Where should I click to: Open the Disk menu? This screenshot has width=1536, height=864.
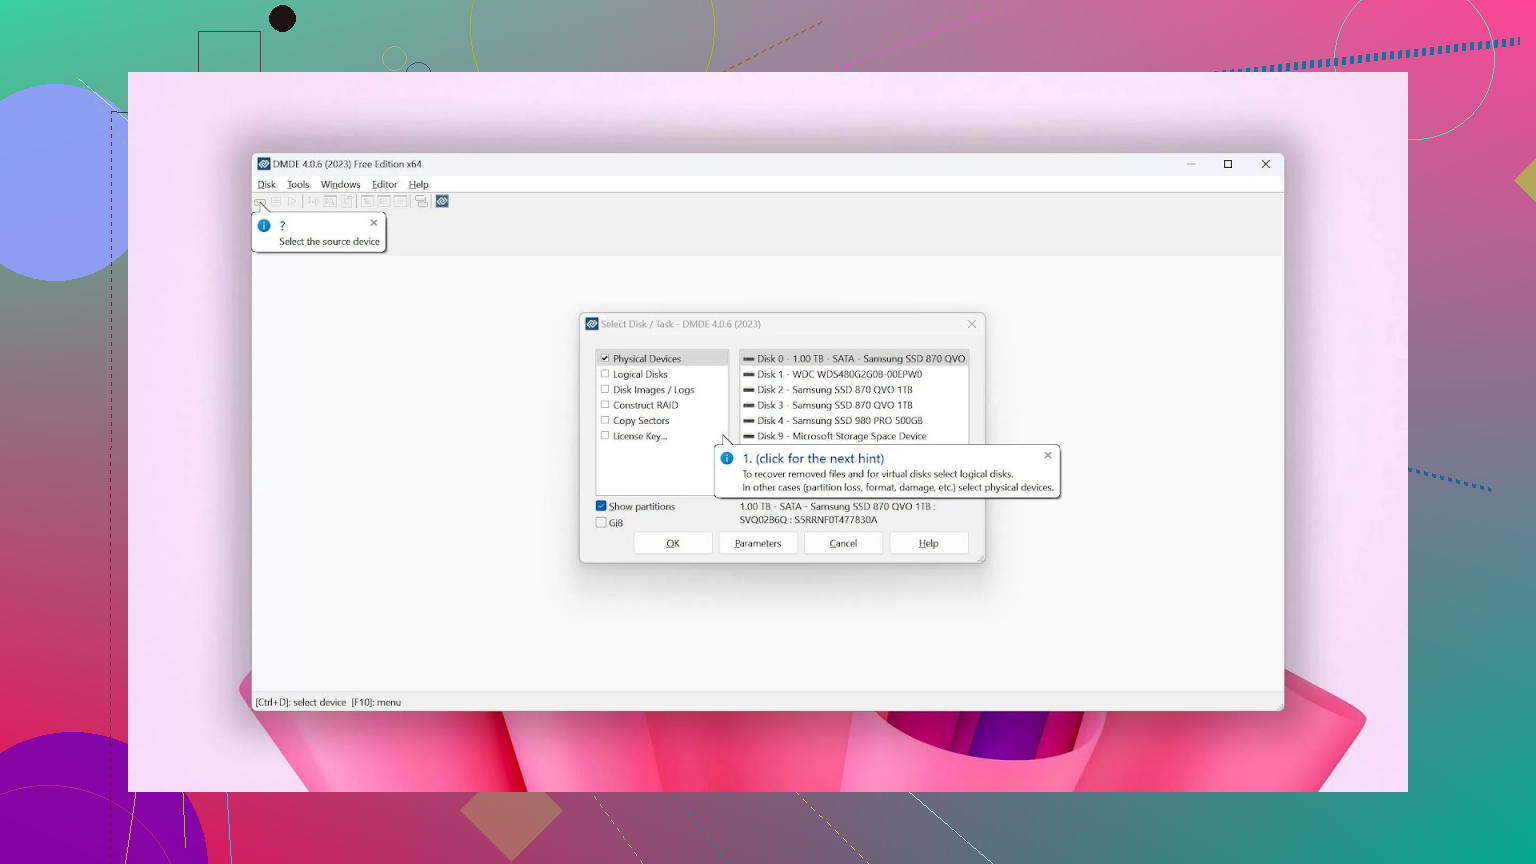[266, 184]
